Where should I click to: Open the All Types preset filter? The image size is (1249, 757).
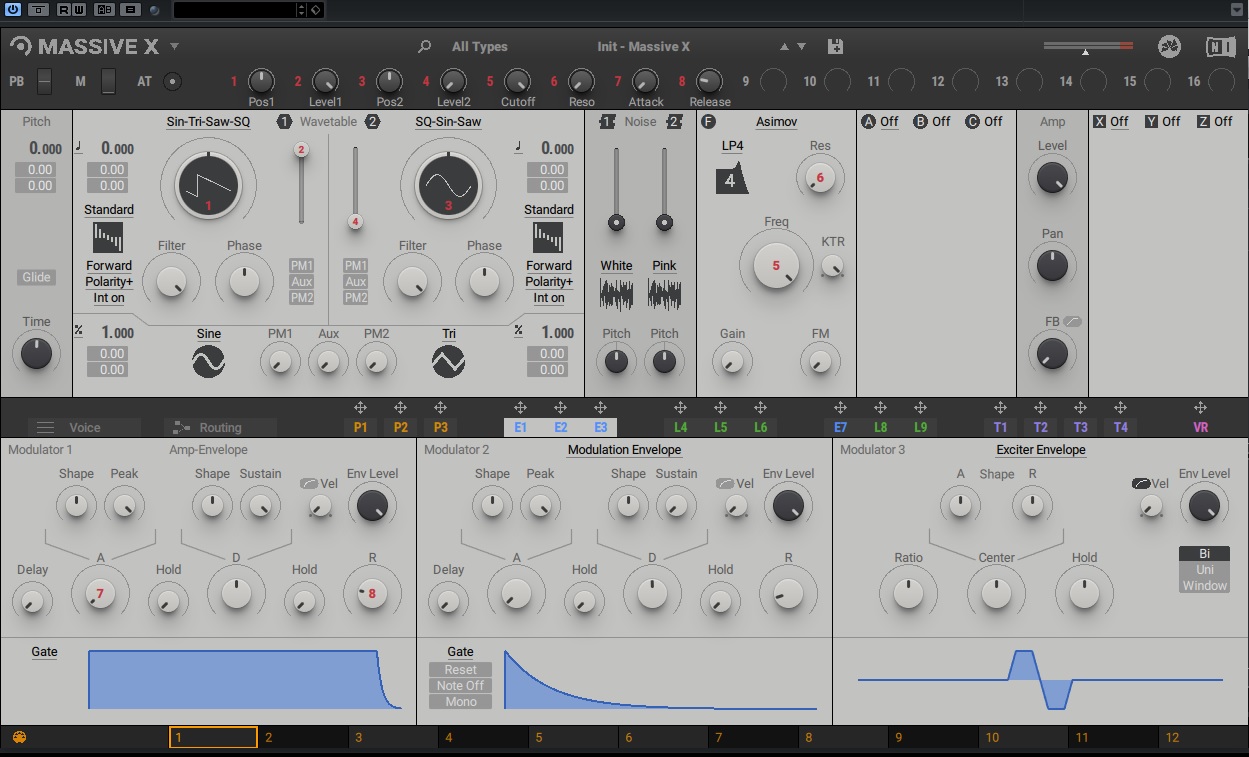point(480,47)
